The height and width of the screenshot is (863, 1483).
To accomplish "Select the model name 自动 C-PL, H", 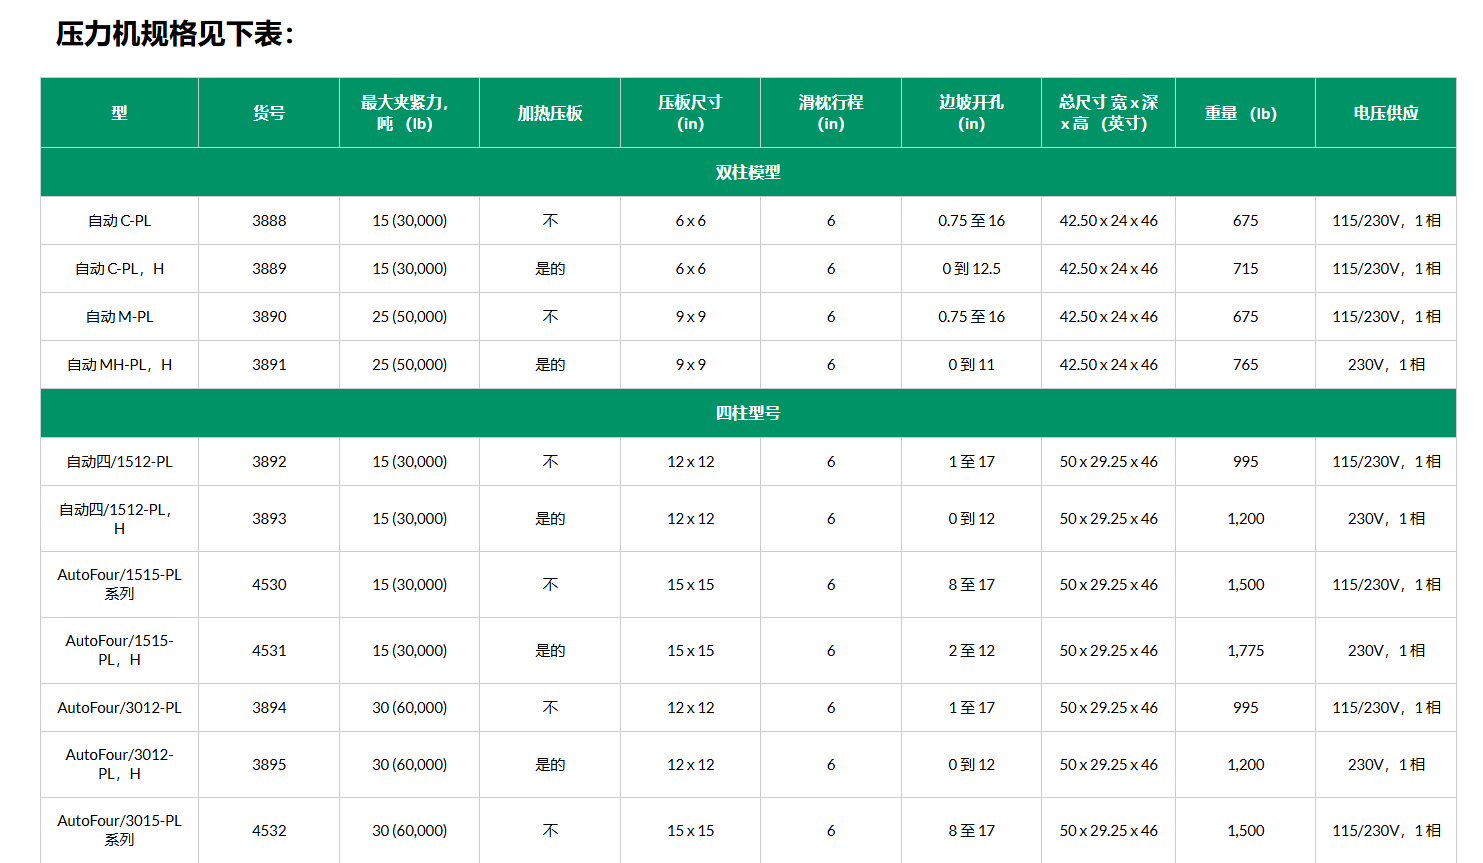I will (x=119, y=269).
